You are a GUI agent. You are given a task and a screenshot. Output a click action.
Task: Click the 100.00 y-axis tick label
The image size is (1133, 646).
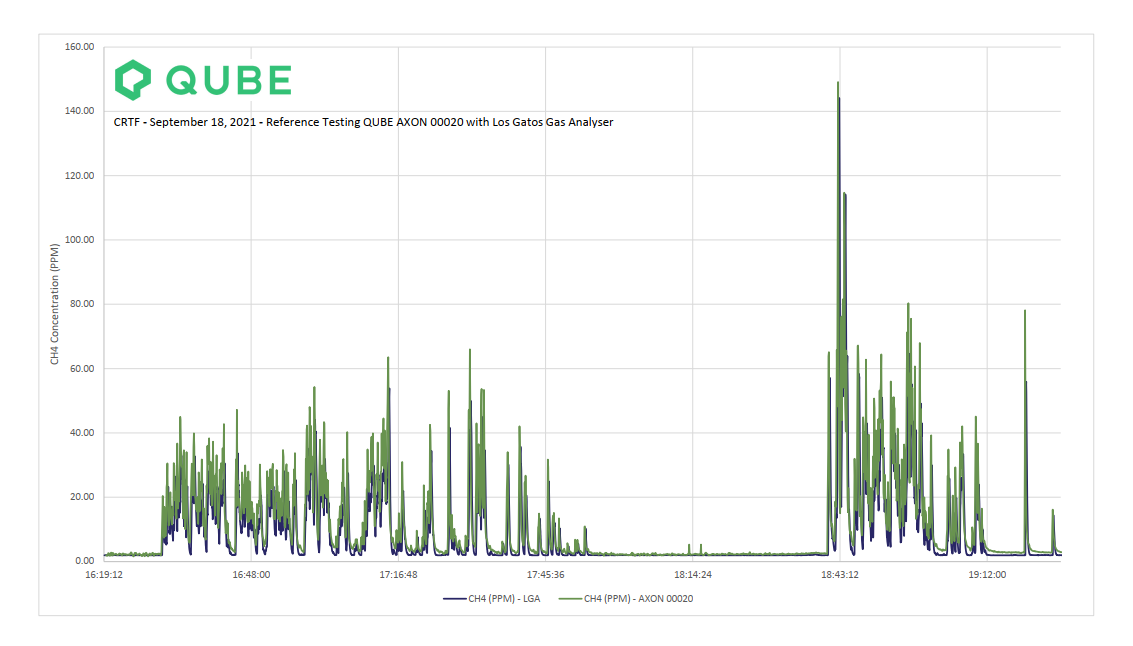[80, 240]
